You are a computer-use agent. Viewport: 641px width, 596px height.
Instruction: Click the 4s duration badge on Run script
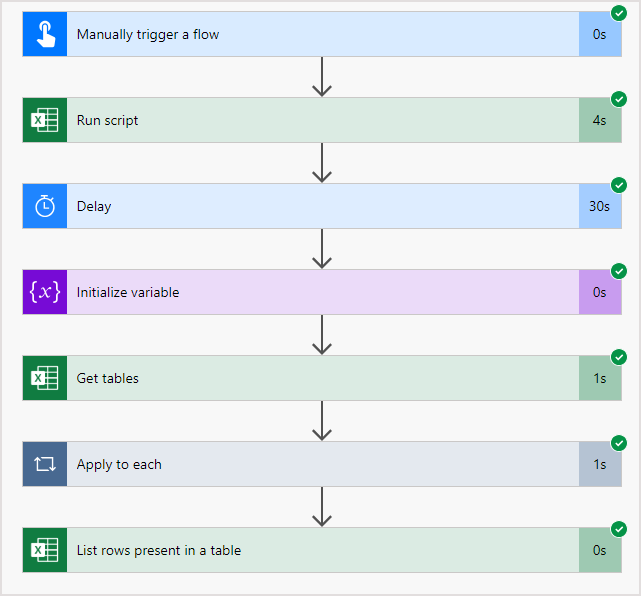pyautogui.click(x=599, y=120)
